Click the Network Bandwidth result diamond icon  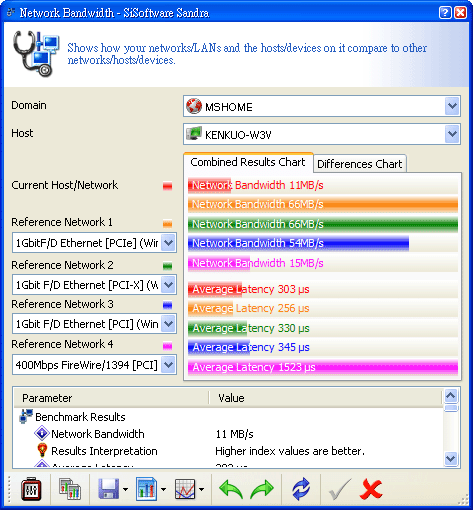coord(42,434)
